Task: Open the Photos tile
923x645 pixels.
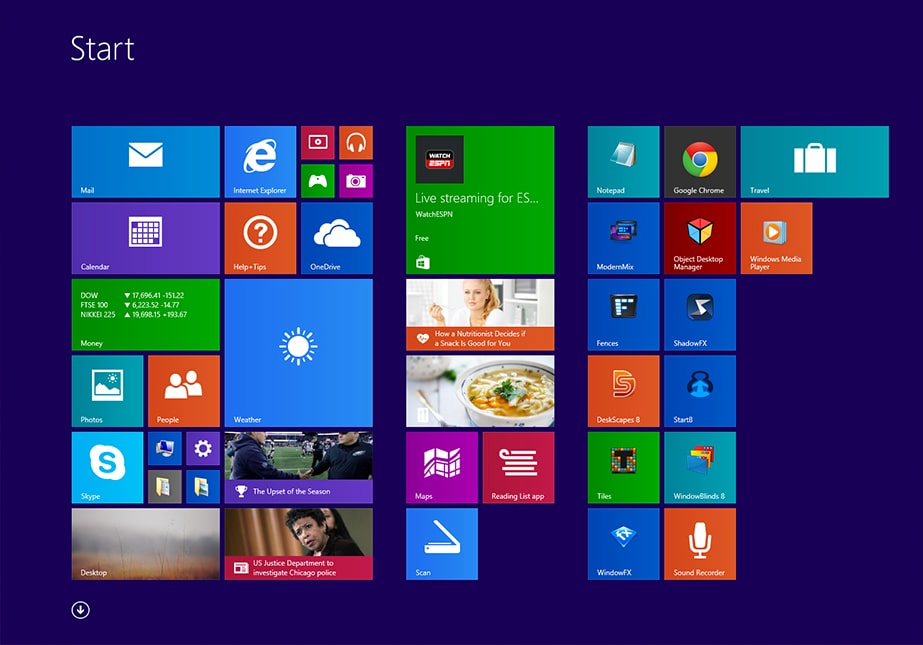Action: [x=107, y=391]
